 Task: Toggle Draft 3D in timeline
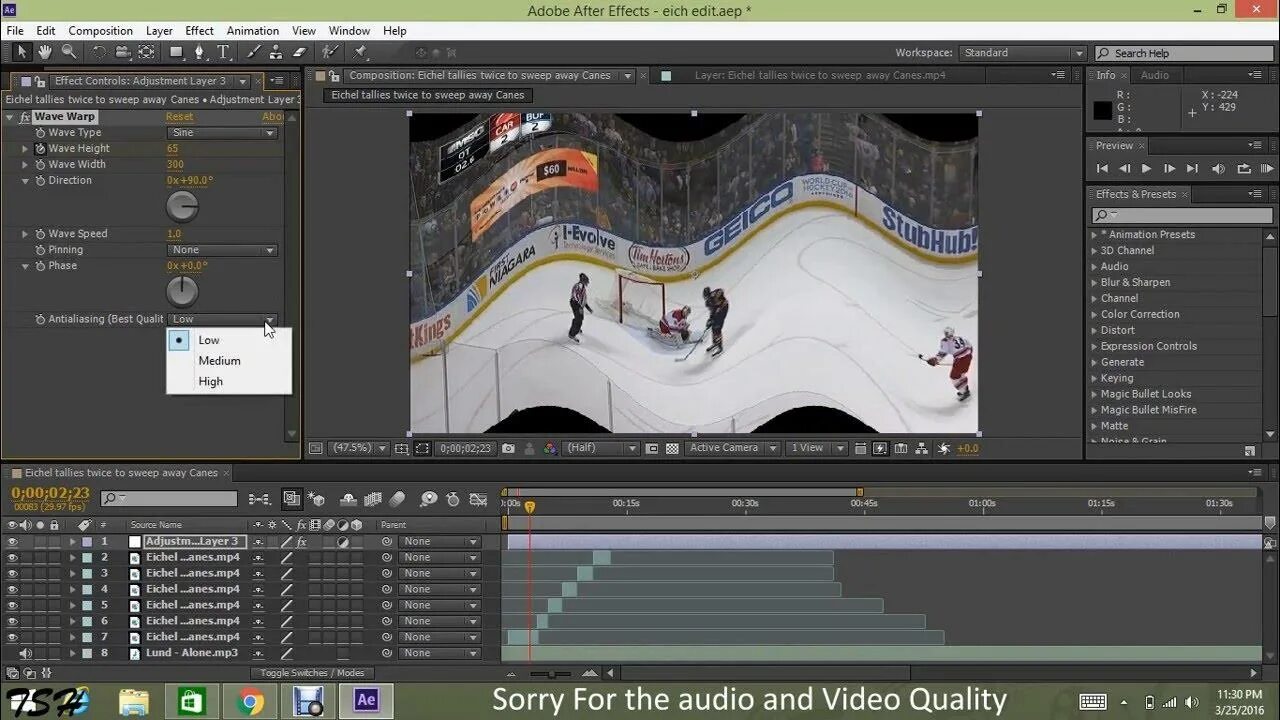pos(317,498)
